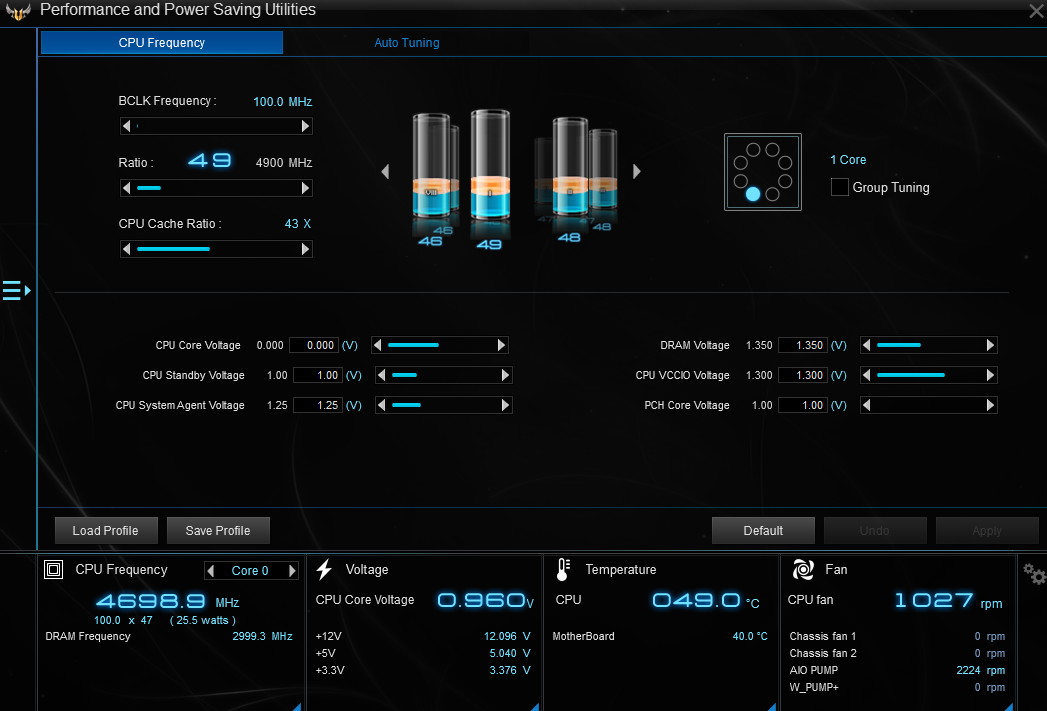This screenshot has width=1047, height=711.
Task: Expand the Temperature panel corner arrow
Action: click(x=771, y=706)
